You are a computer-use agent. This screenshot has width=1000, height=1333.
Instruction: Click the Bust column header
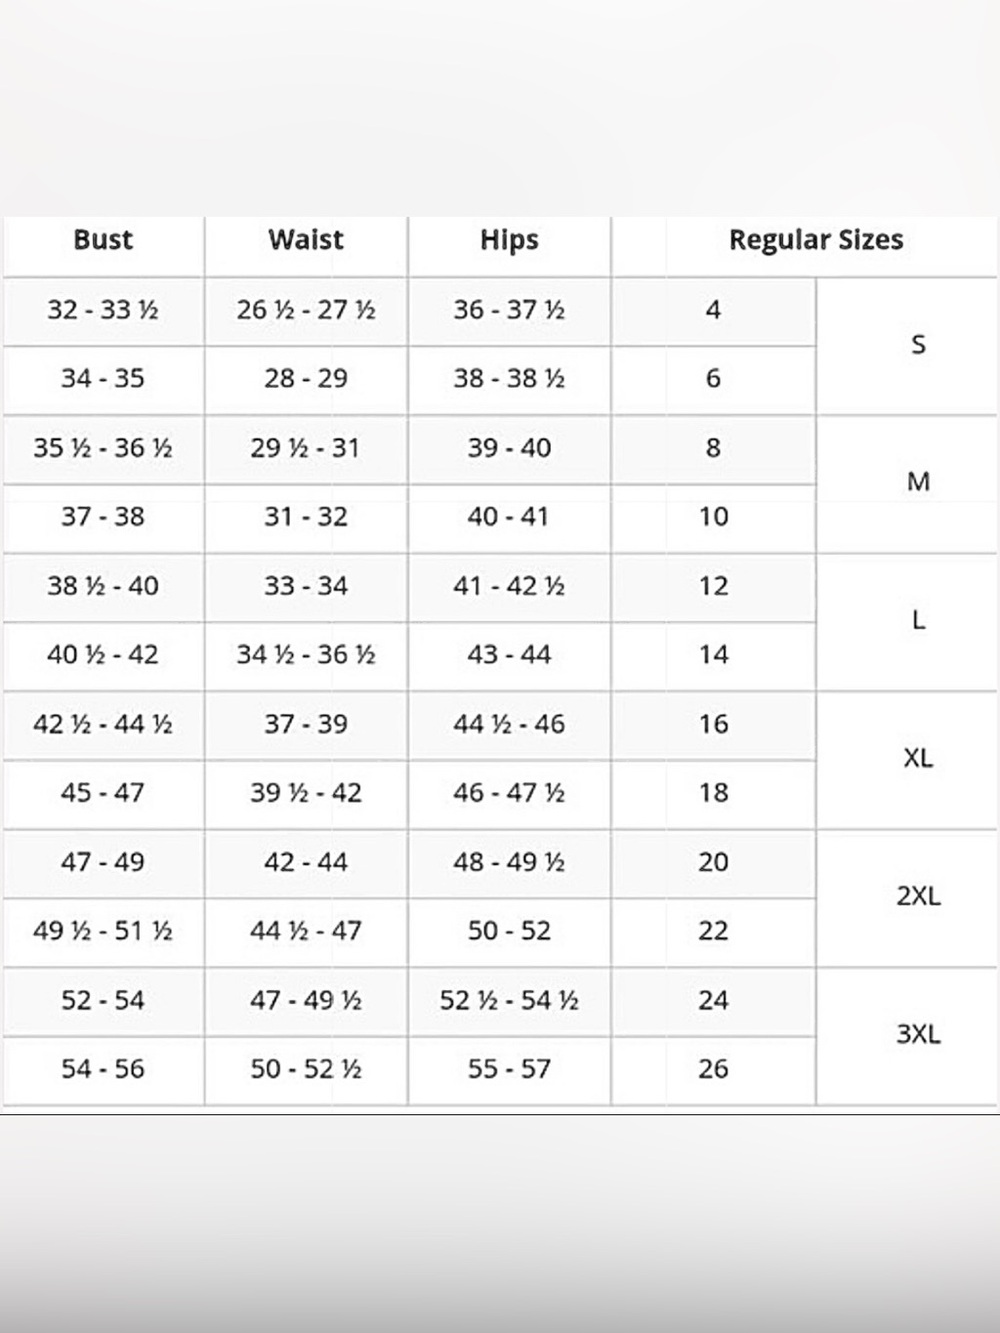tap(103, 240)
